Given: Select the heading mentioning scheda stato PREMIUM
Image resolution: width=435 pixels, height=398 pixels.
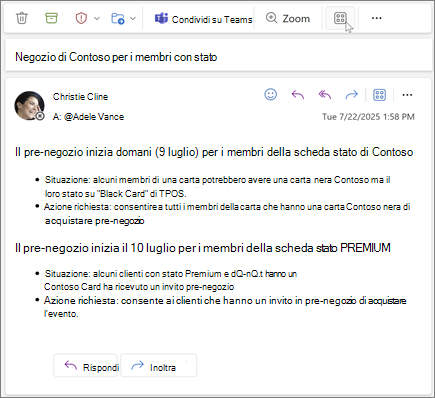Looking at the screenshot, I should 203,248.
